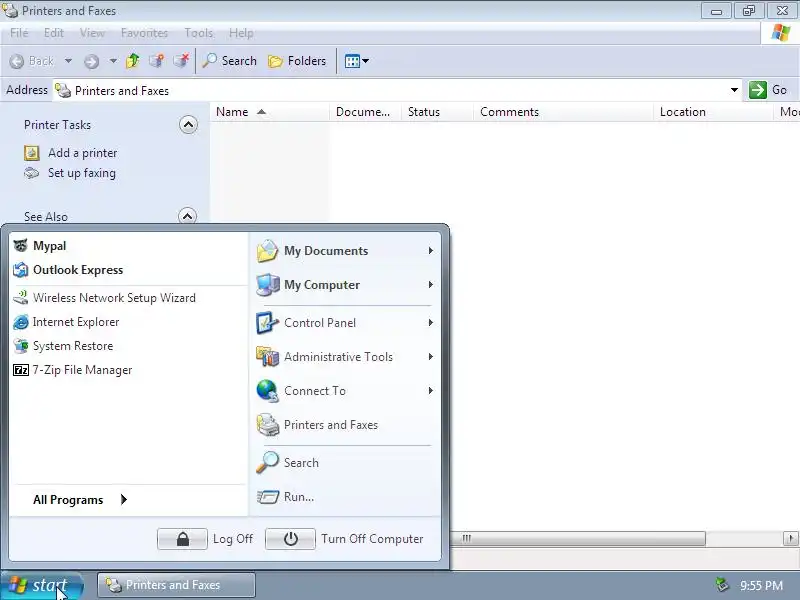The height and width of the screenshot is (600, 800).
Task: Click the Start button on taskbar
Action: [42, 585]
